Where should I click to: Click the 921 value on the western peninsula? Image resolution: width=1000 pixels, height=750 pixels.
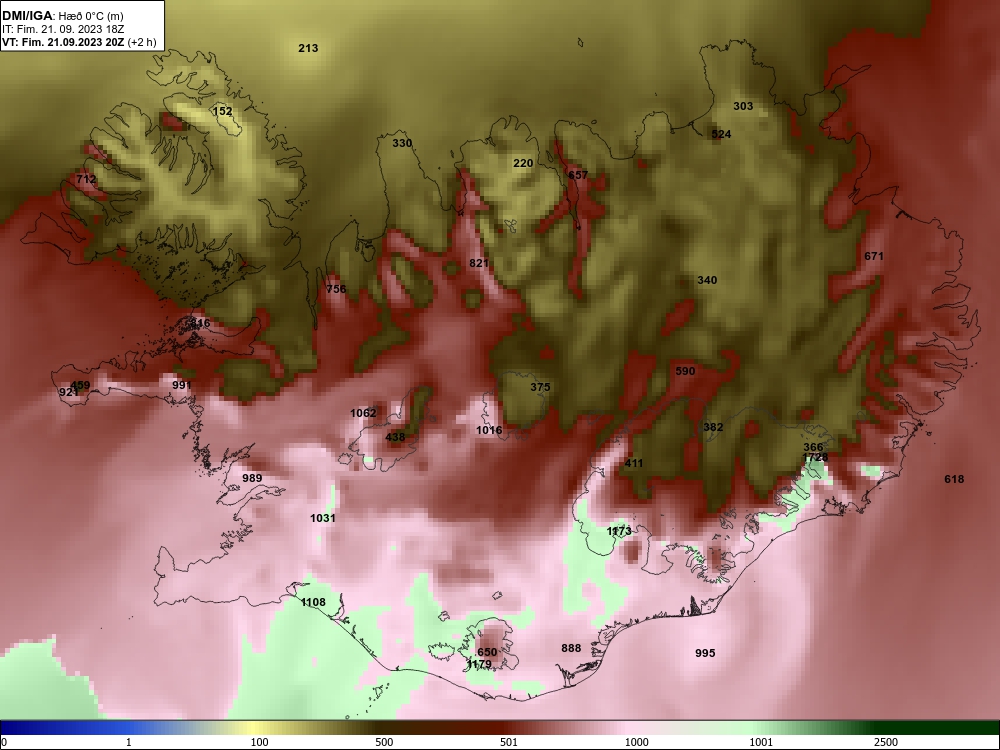68,392
